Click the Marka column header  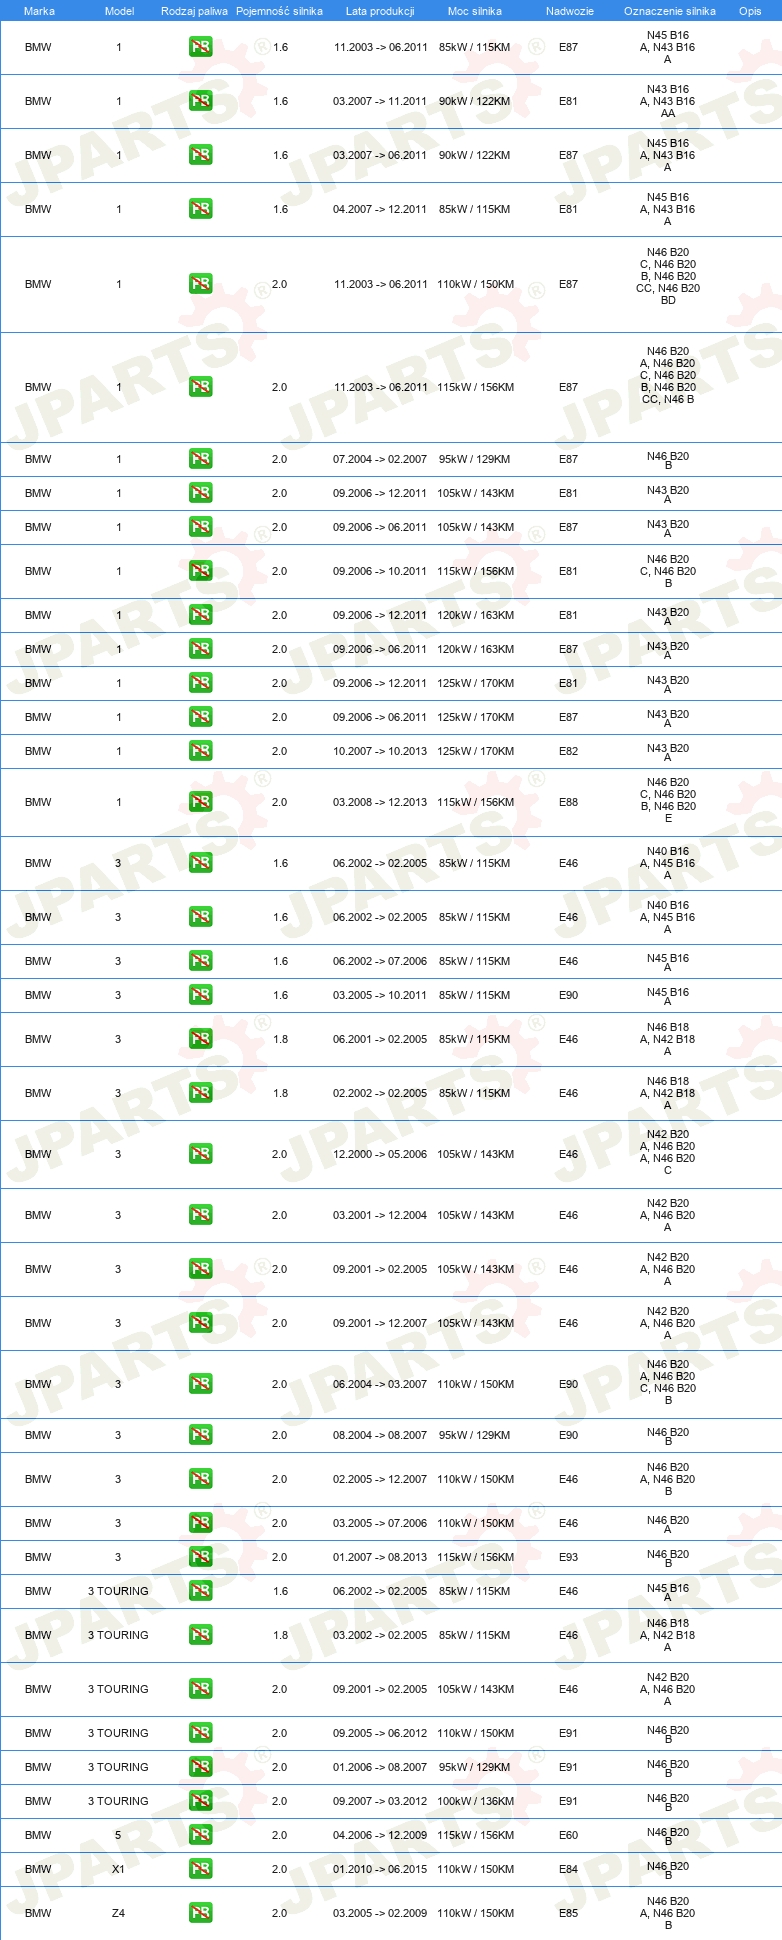pyautogui.click(x=39, y=11)
